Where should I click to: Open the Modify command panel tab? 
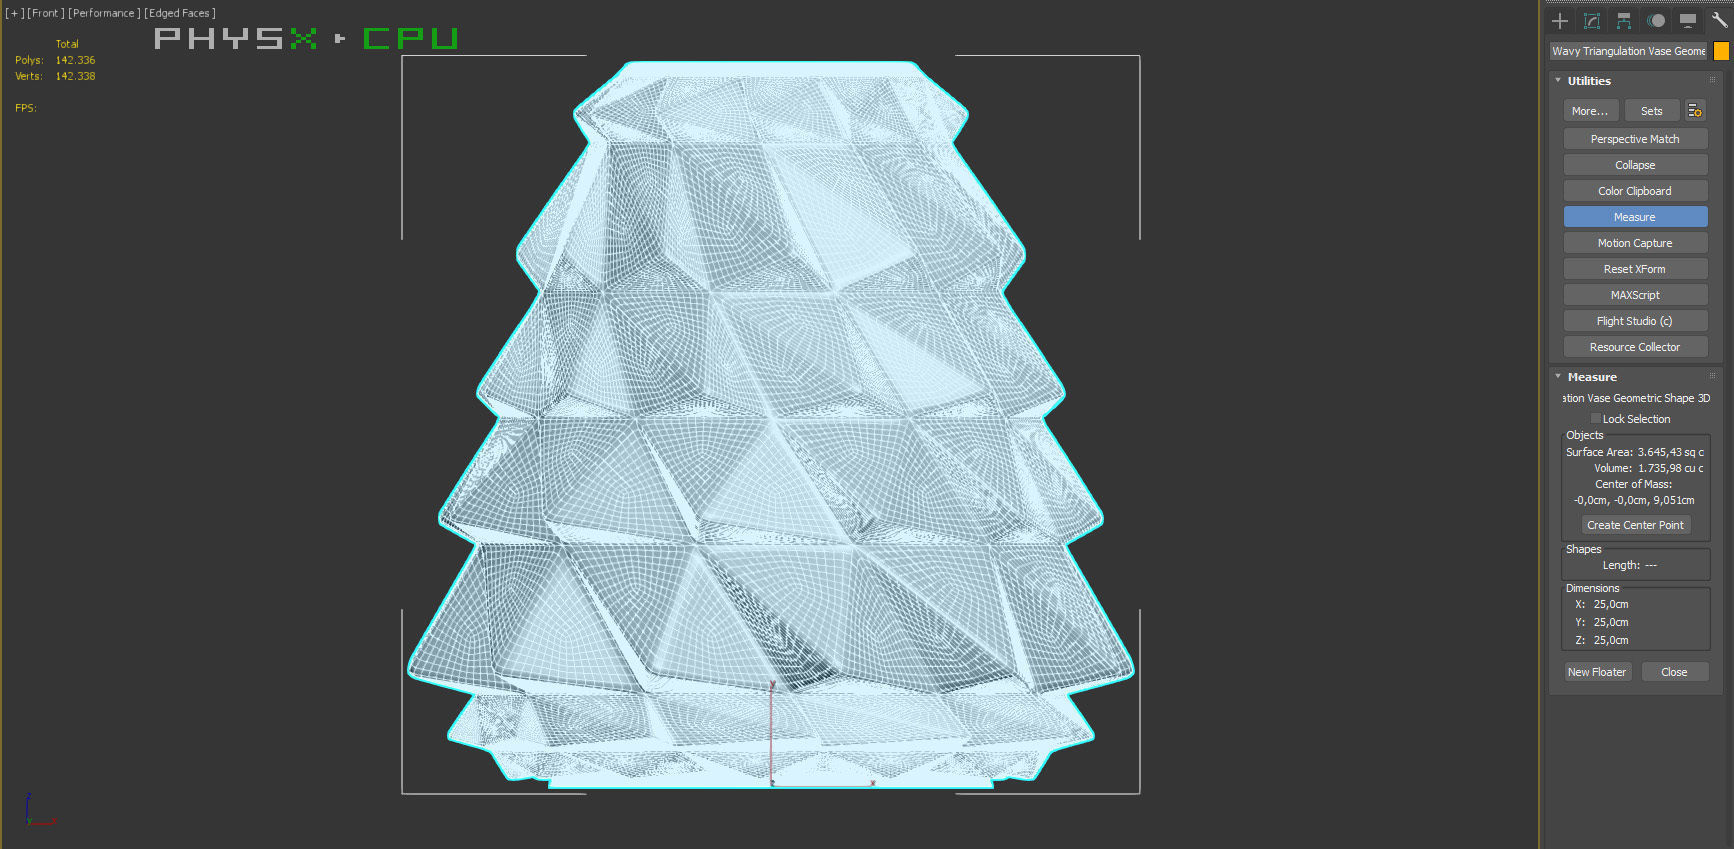click(1592, 21)
